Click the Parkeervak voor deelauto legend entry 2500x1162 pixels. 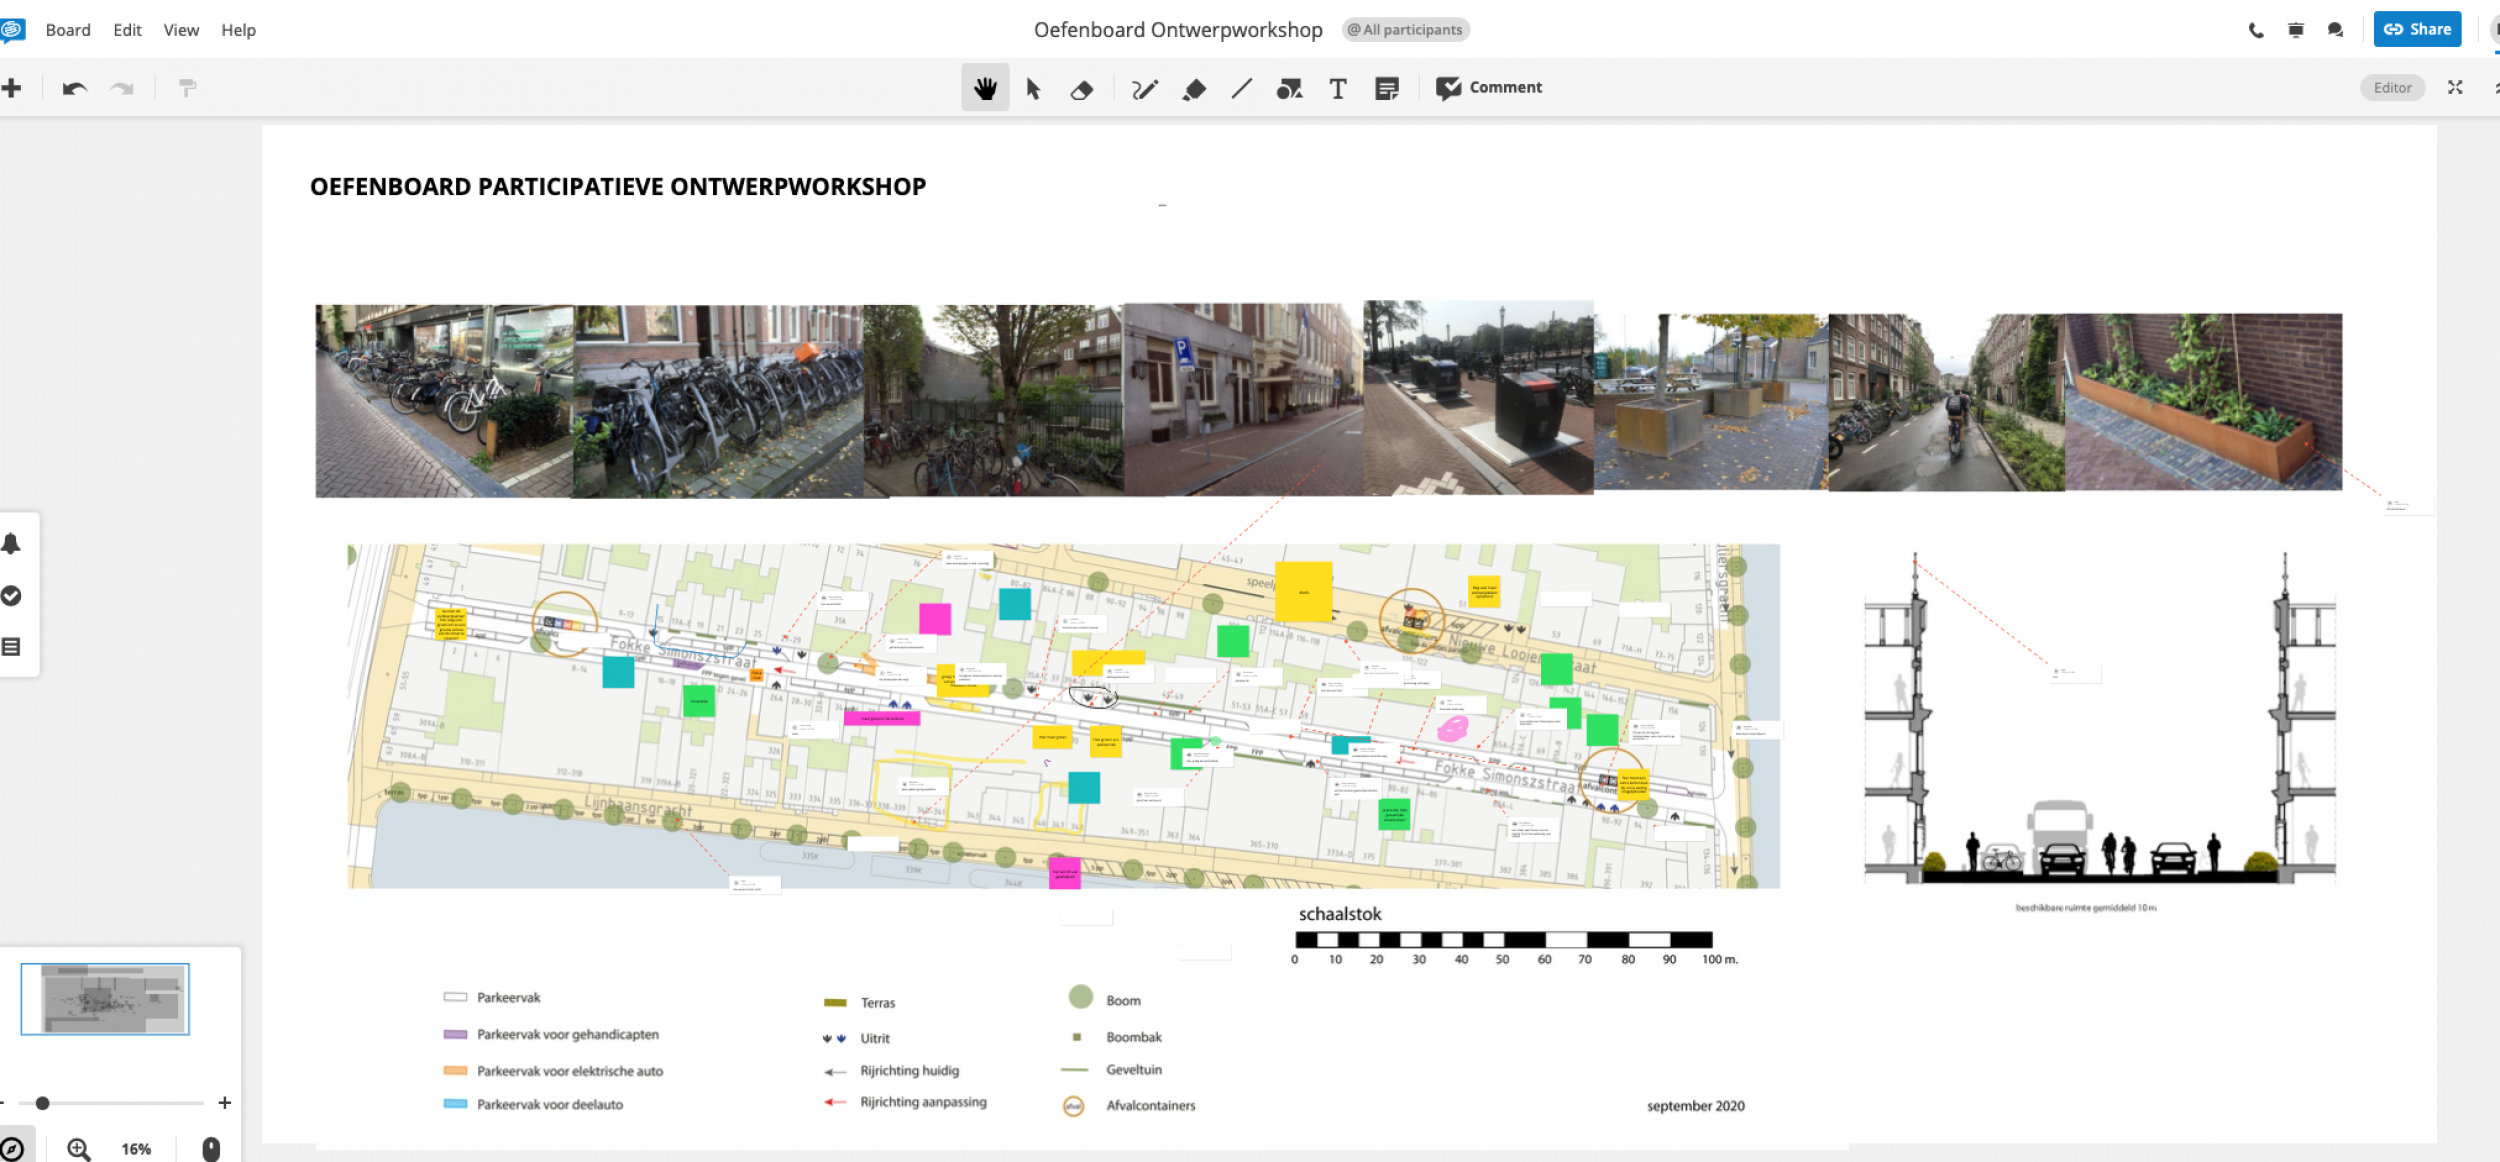pos(533,1104)
